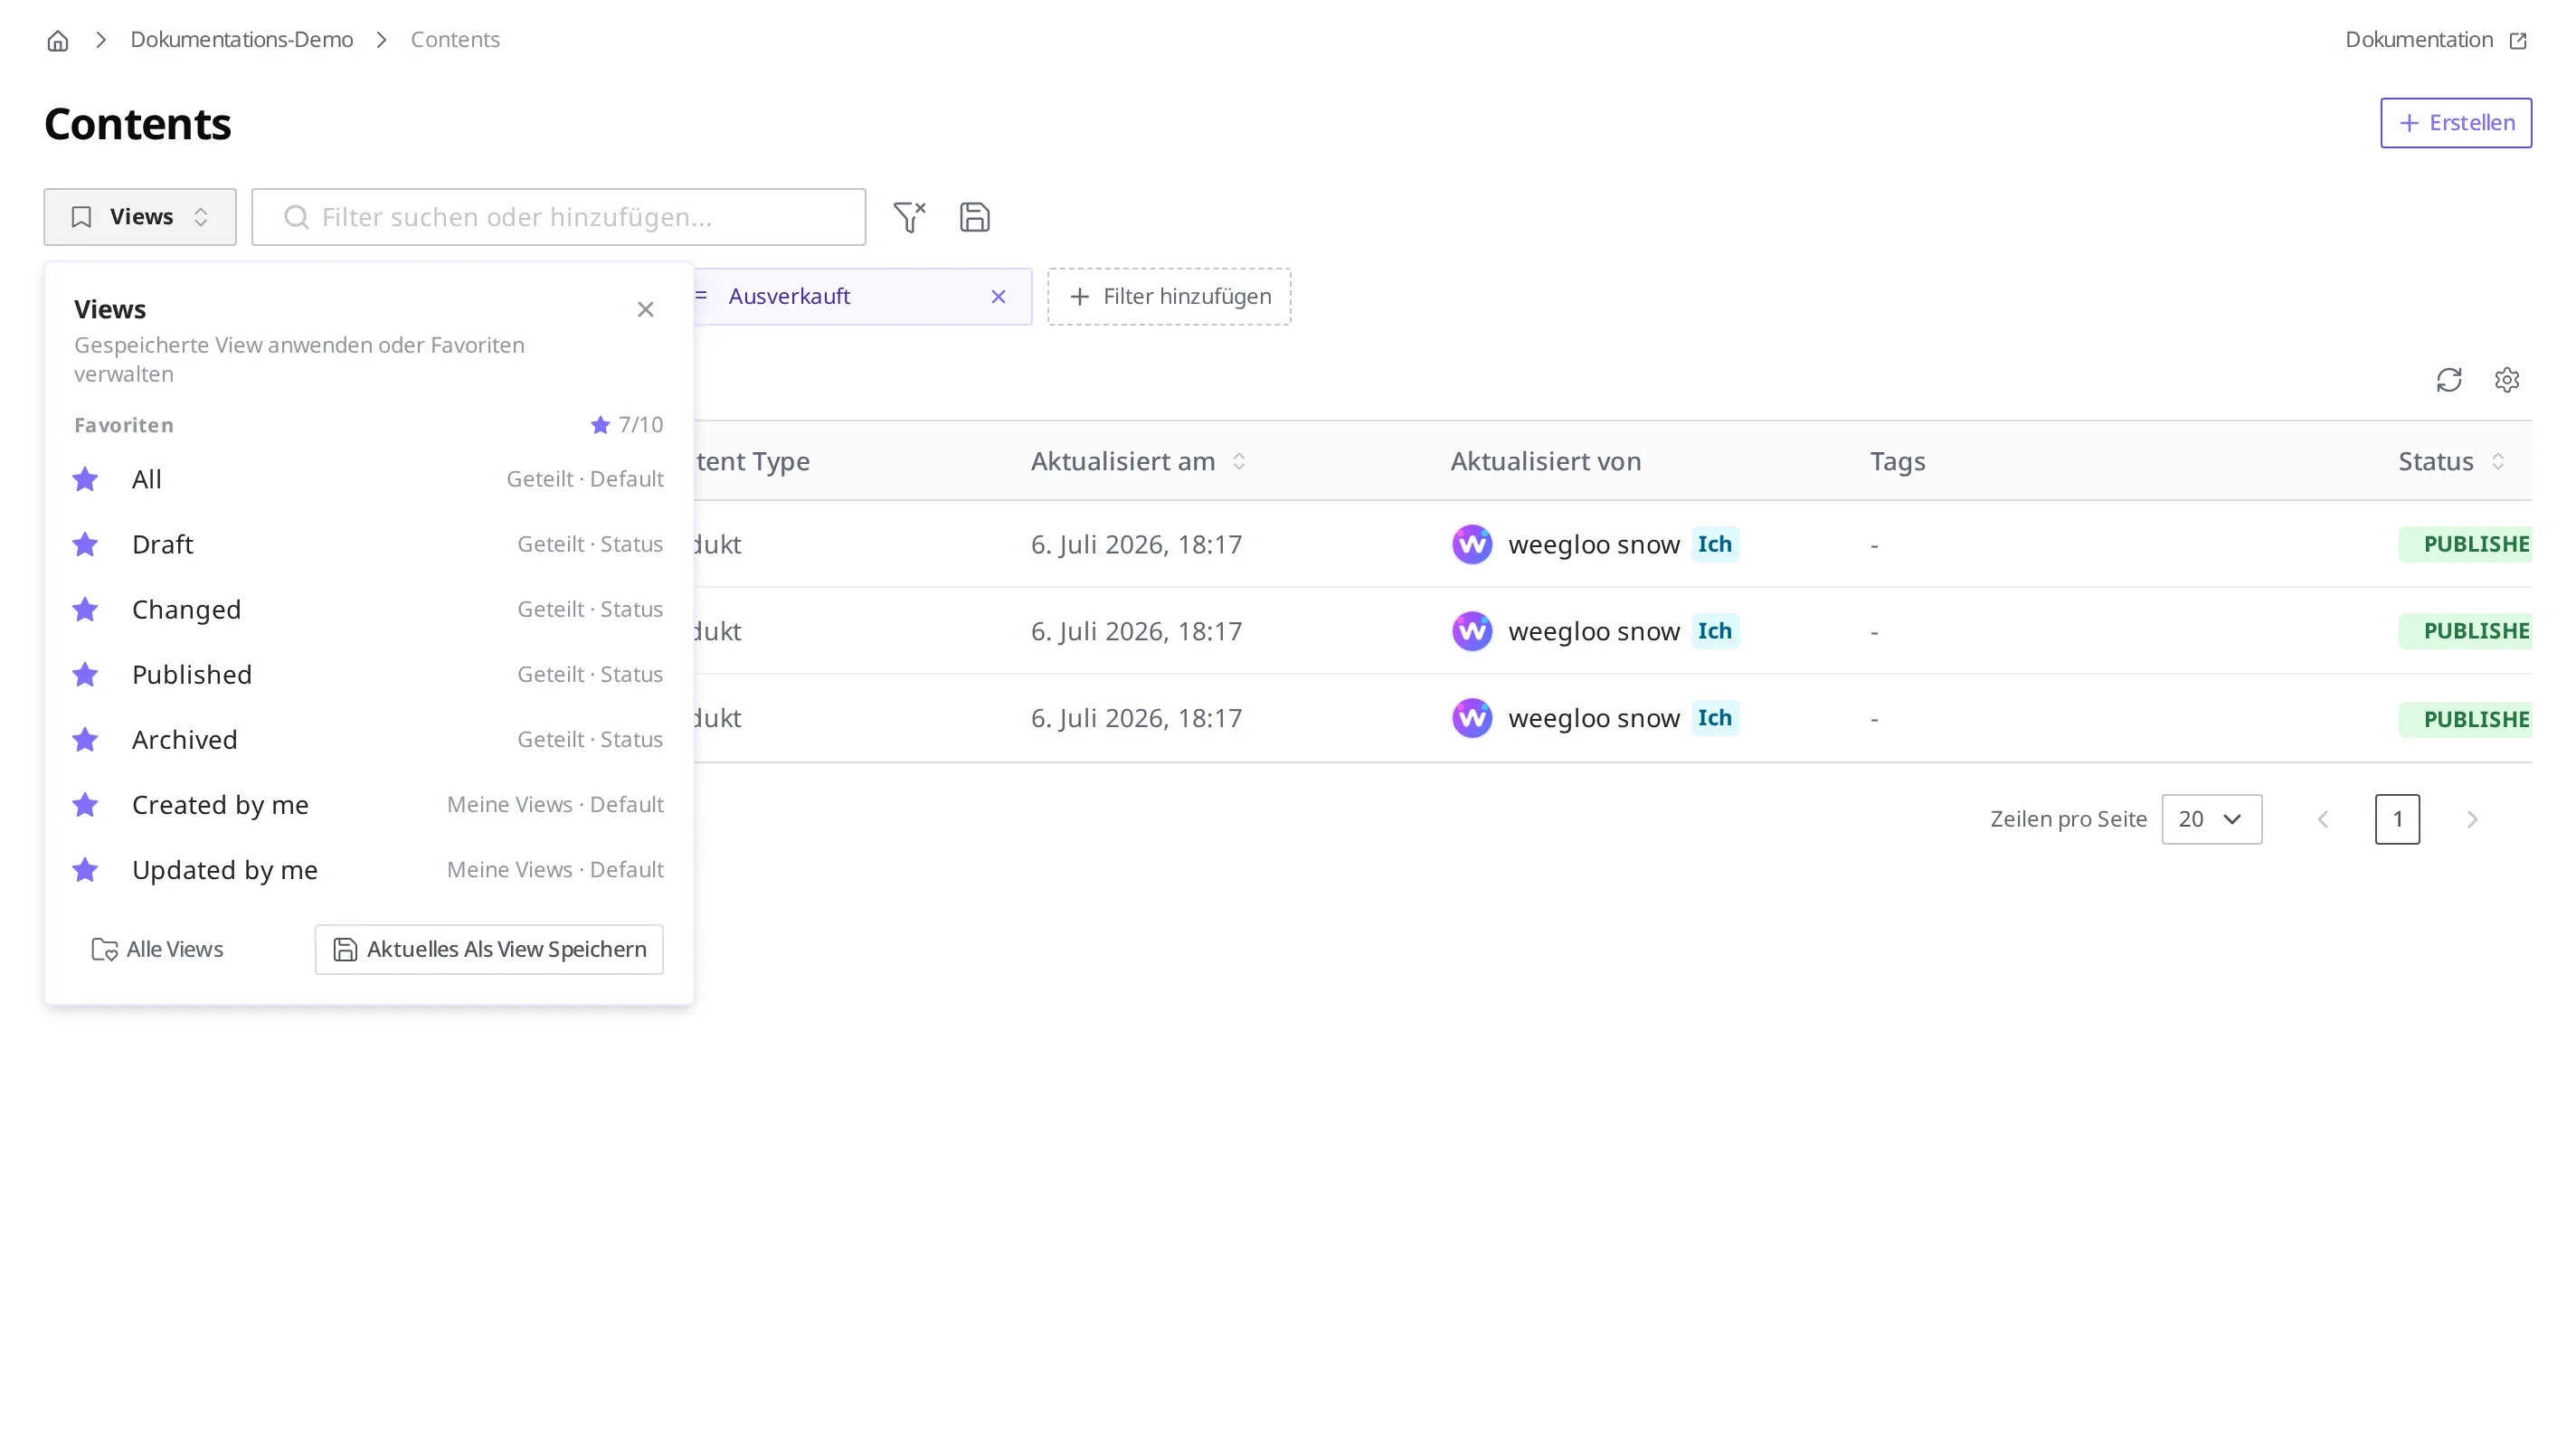Screen dimensions: 2576x1447
Task: Close the Views popup panel
Action: [x=646, y=310]
